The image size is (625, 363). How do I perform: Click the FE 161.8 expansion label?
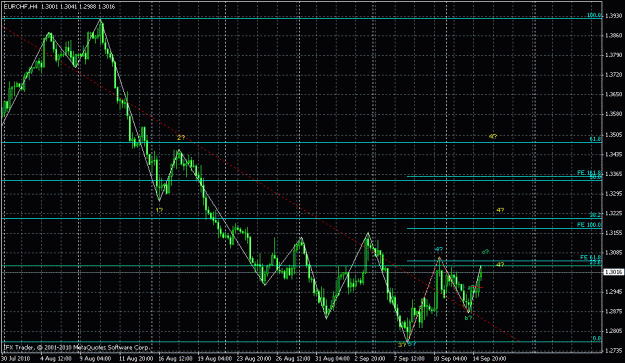tap(589, 173)
